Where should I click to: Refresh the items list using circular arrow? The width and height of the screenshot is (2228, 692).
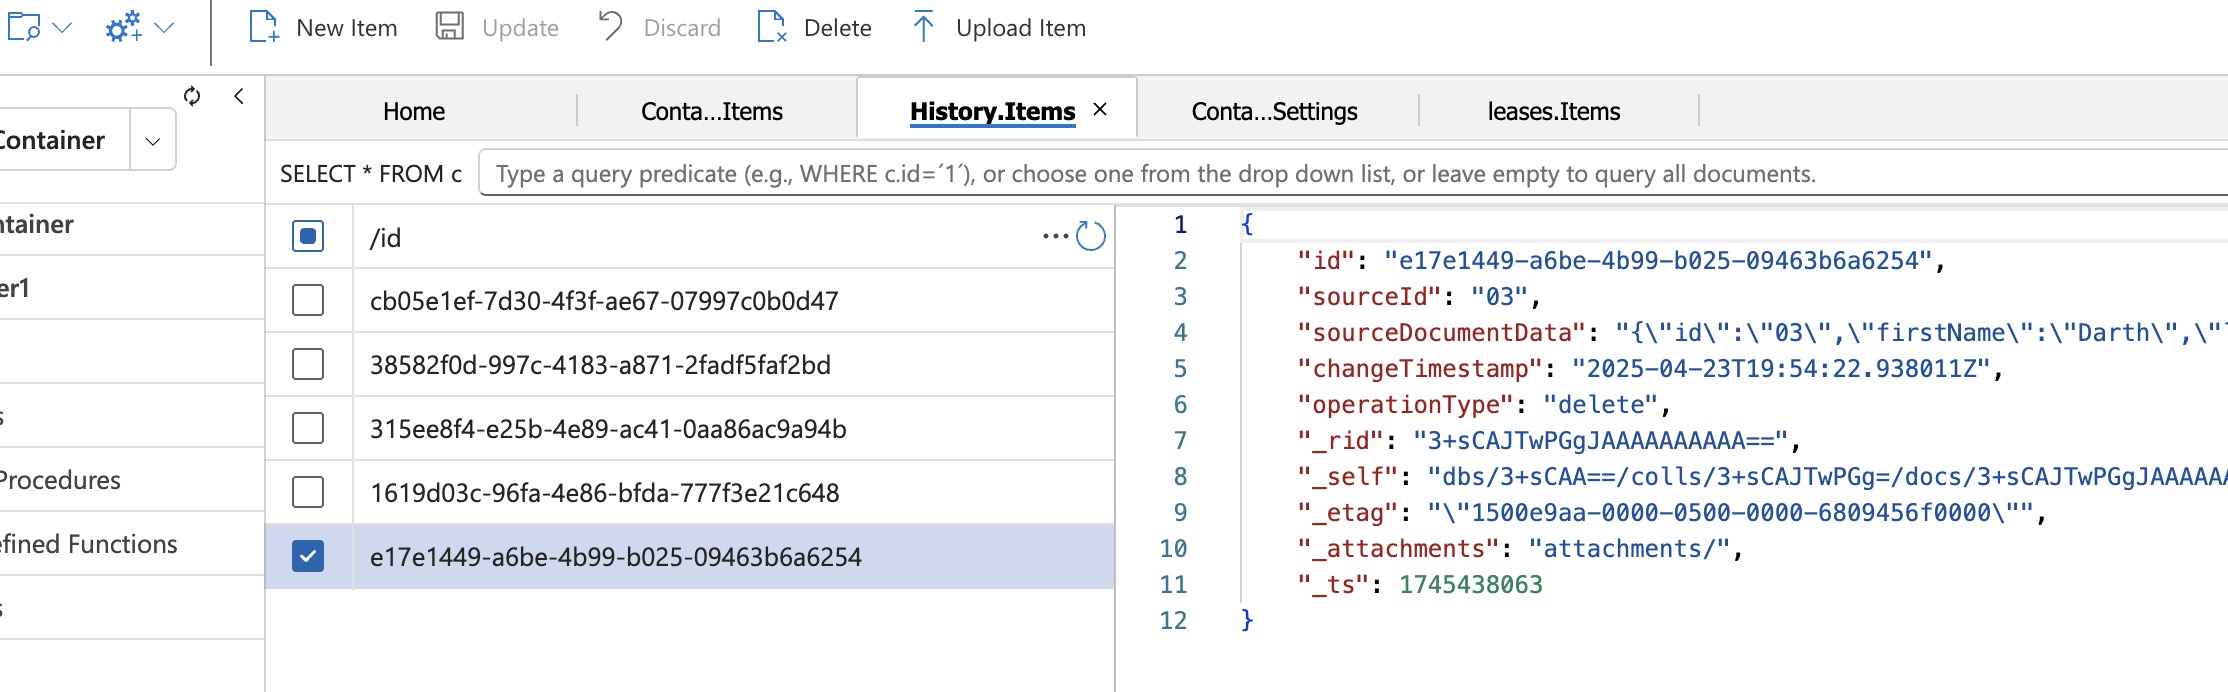(1090, 237)
